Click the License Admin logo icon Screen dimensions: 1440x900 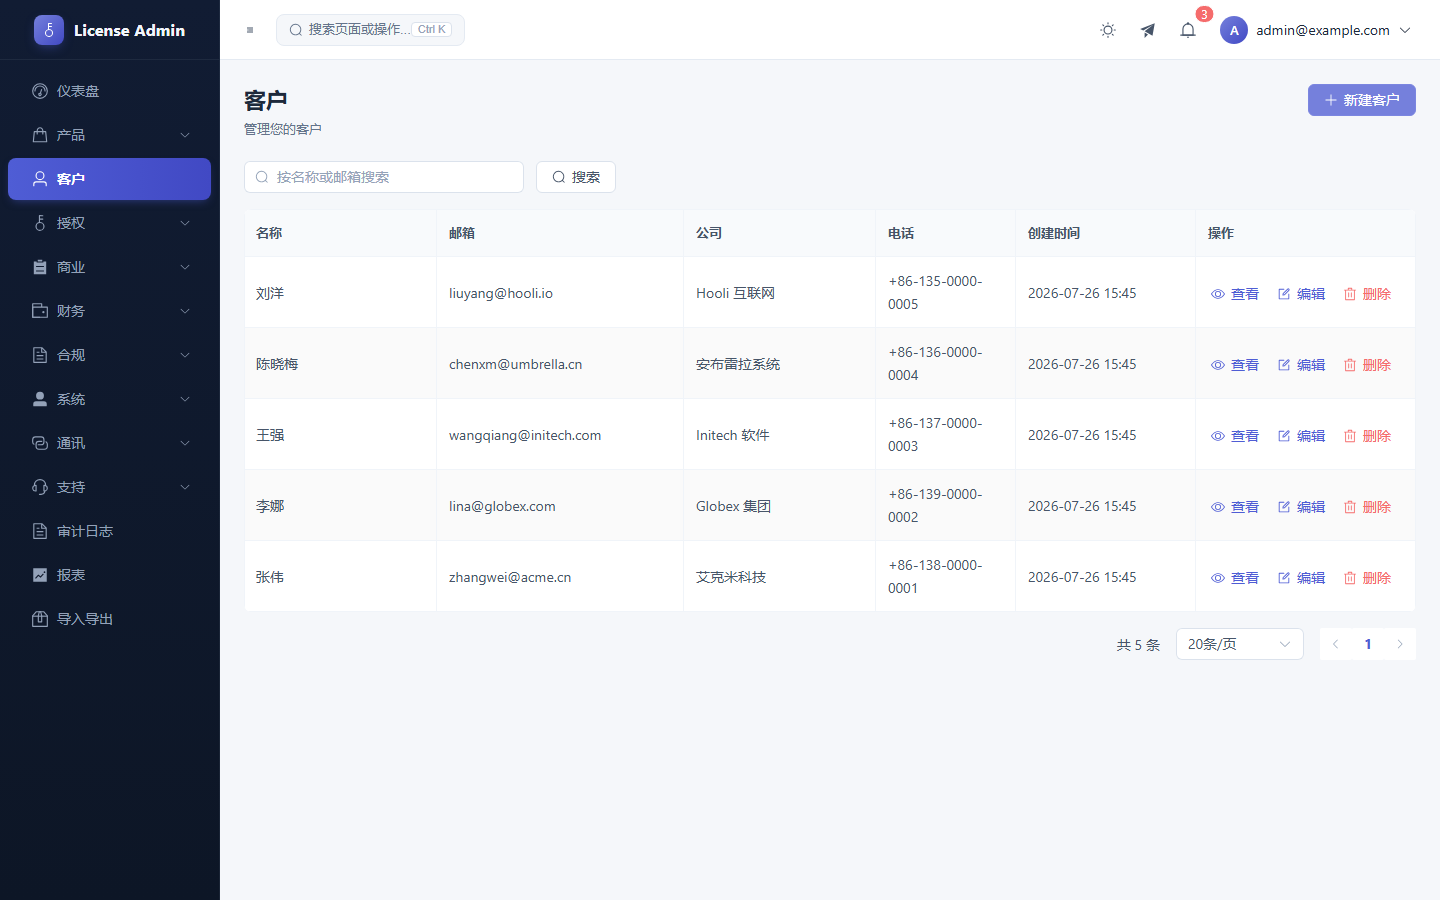pyautogui.click(x=49, y=30)
